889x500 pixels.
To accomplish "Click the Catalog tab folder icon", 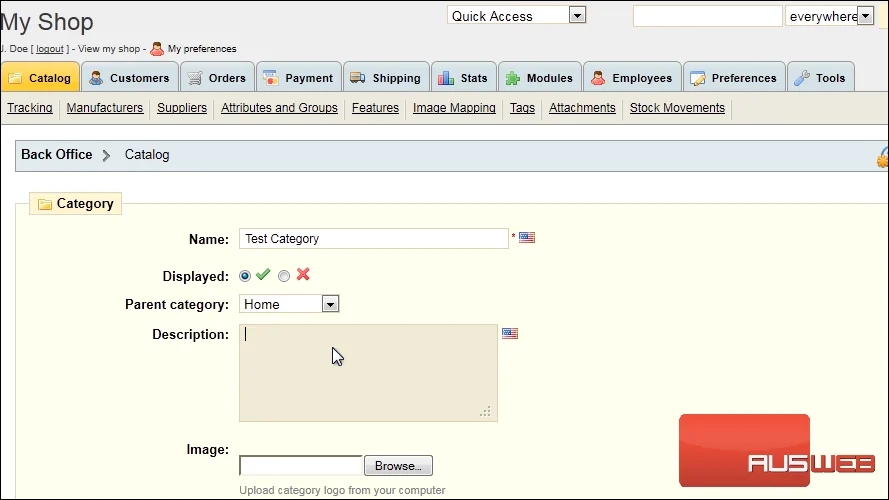I will [x=16, y=78].
